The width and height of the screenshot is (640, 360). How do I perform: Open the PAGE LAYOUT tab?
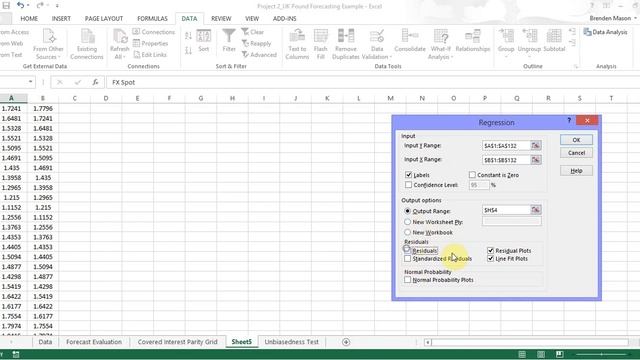[x=104, y=19]
